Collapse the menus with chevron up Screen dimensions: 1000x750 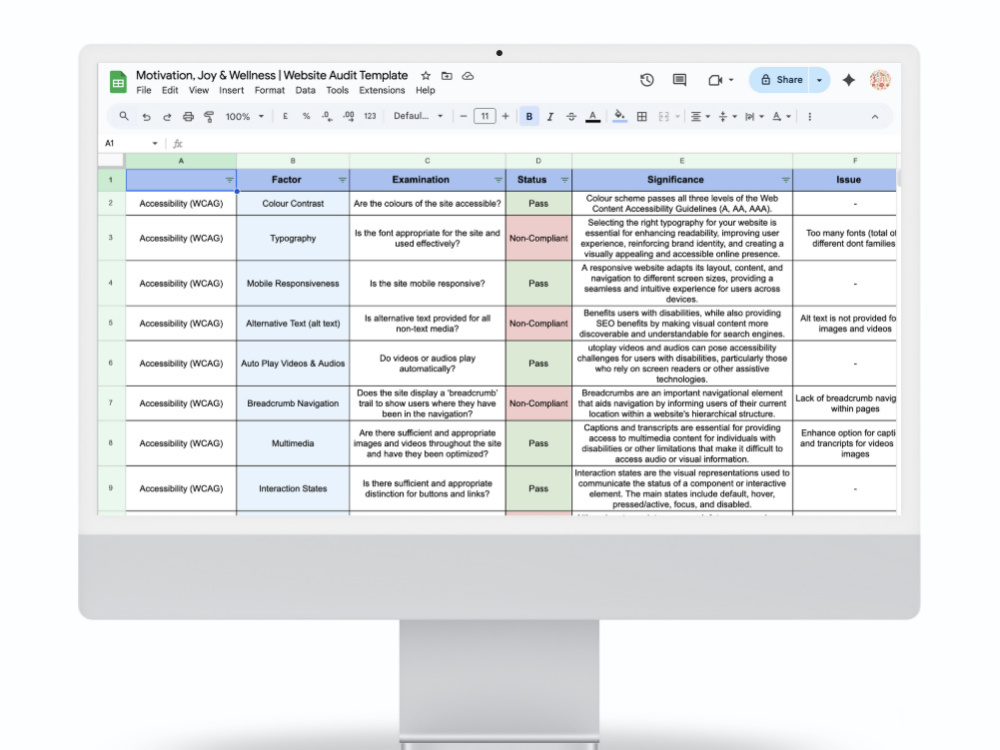point(874,117)
